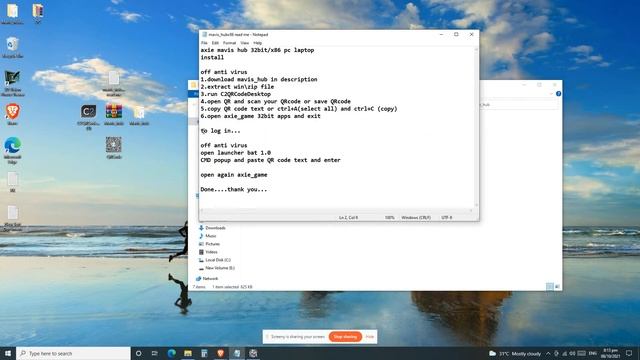Open the Format menu in Notepad
Viewport: 640px width, 360px height.
point(229,43)
